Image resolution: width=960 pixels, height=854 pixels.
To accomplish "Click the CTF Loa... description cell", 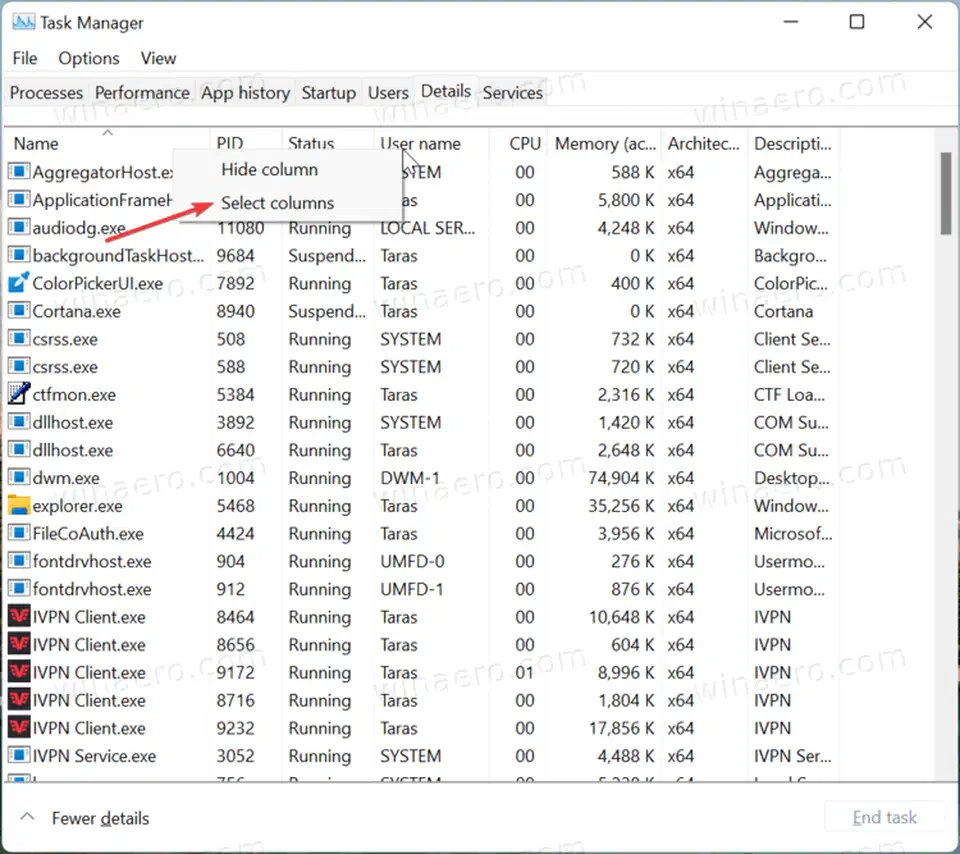I will point(789,395).
